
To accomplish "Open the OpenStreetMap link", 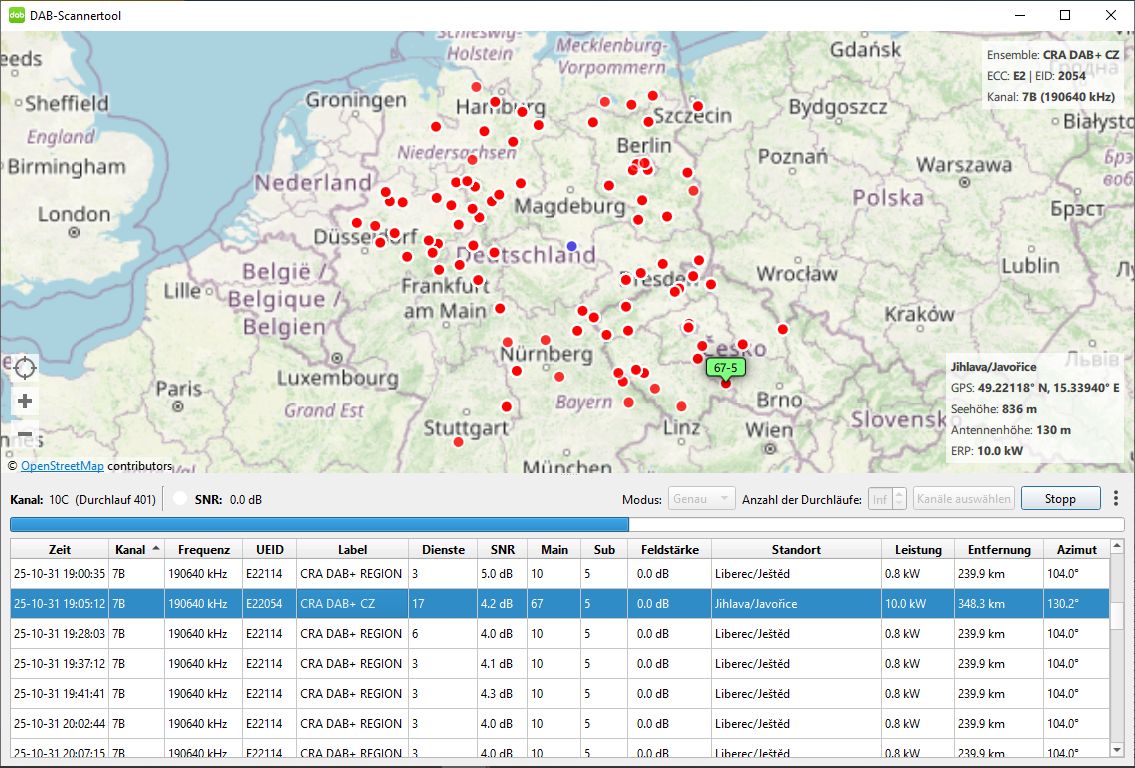I will (62, 466).
